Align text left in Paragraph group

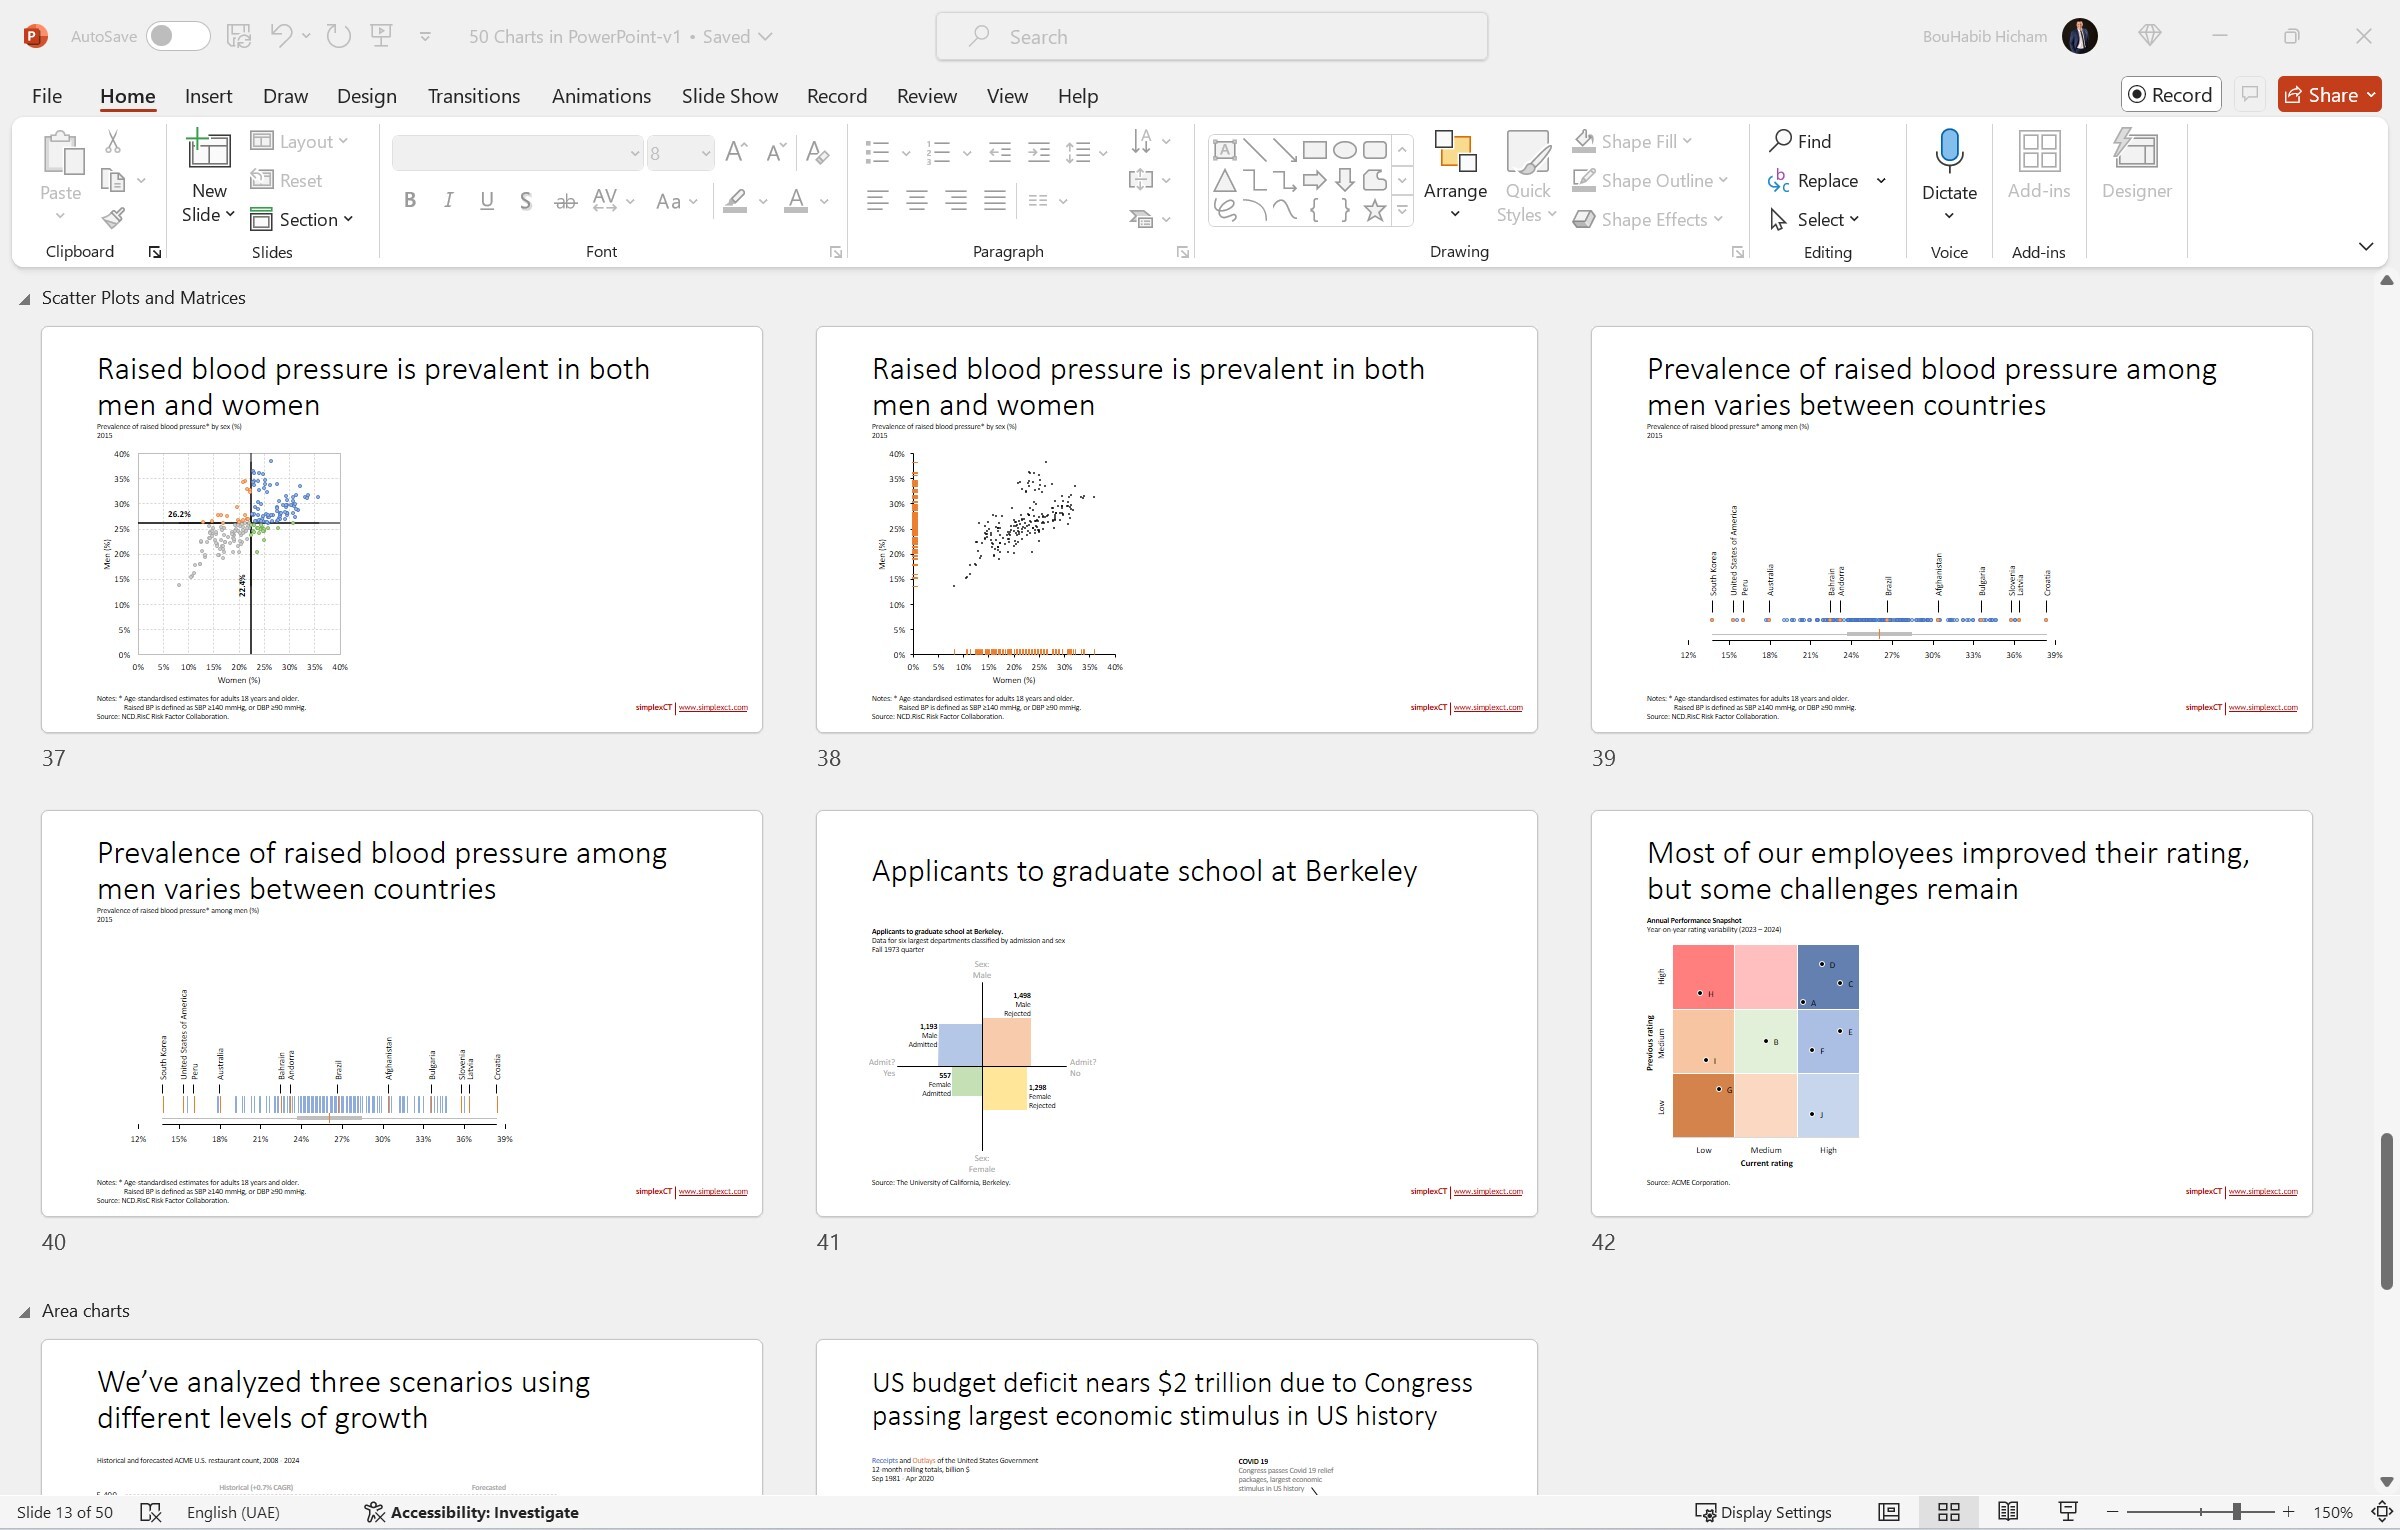coord(877,201)
